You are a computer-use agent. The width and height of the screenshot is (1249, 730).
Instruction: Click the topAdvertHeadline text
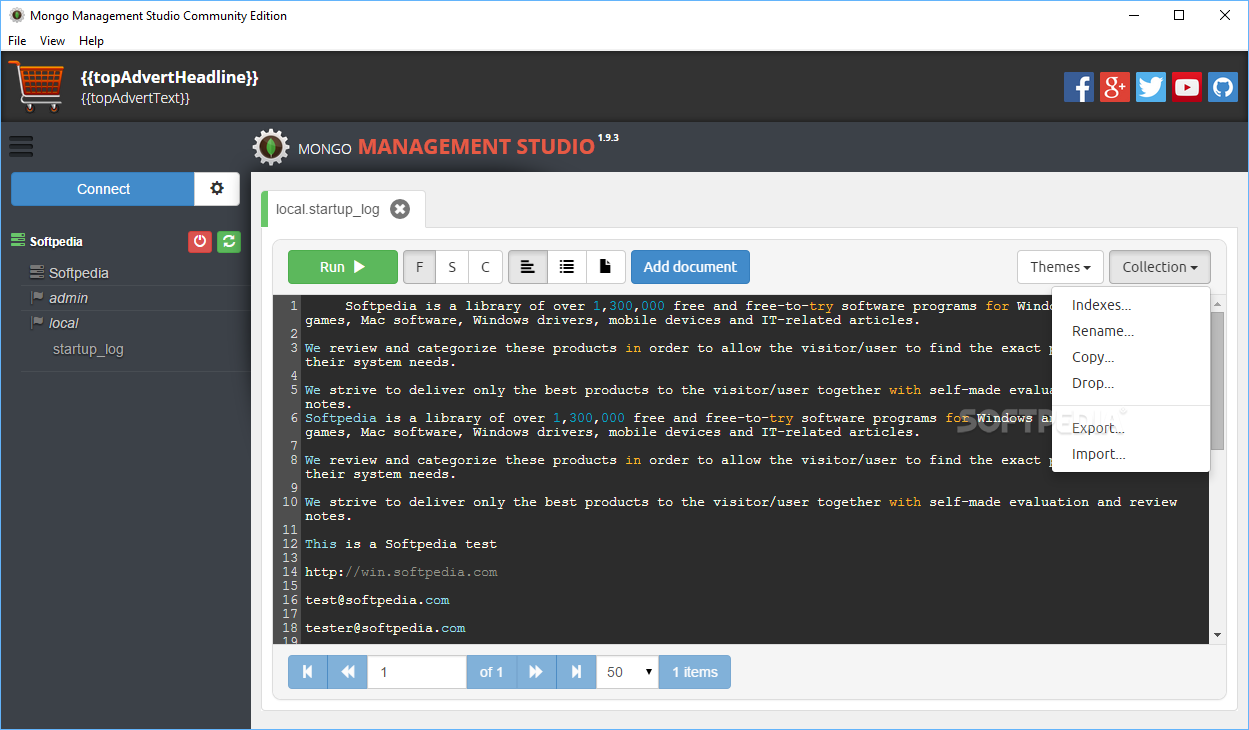click(x=170, y=77)
